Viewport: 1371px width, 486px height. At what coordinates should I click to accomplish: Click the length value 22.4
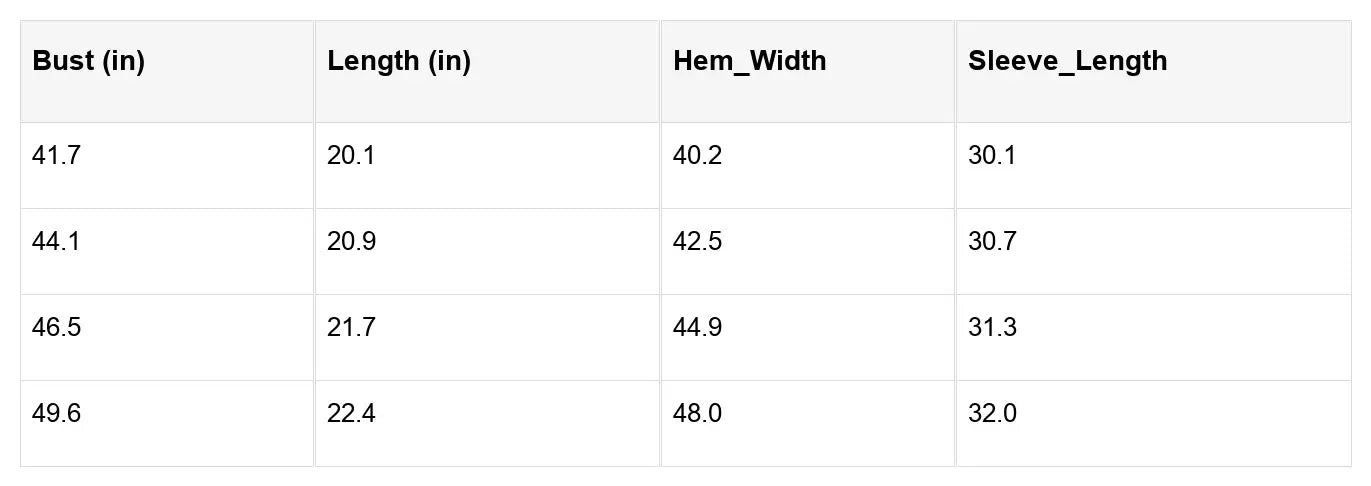pos(351,414)
